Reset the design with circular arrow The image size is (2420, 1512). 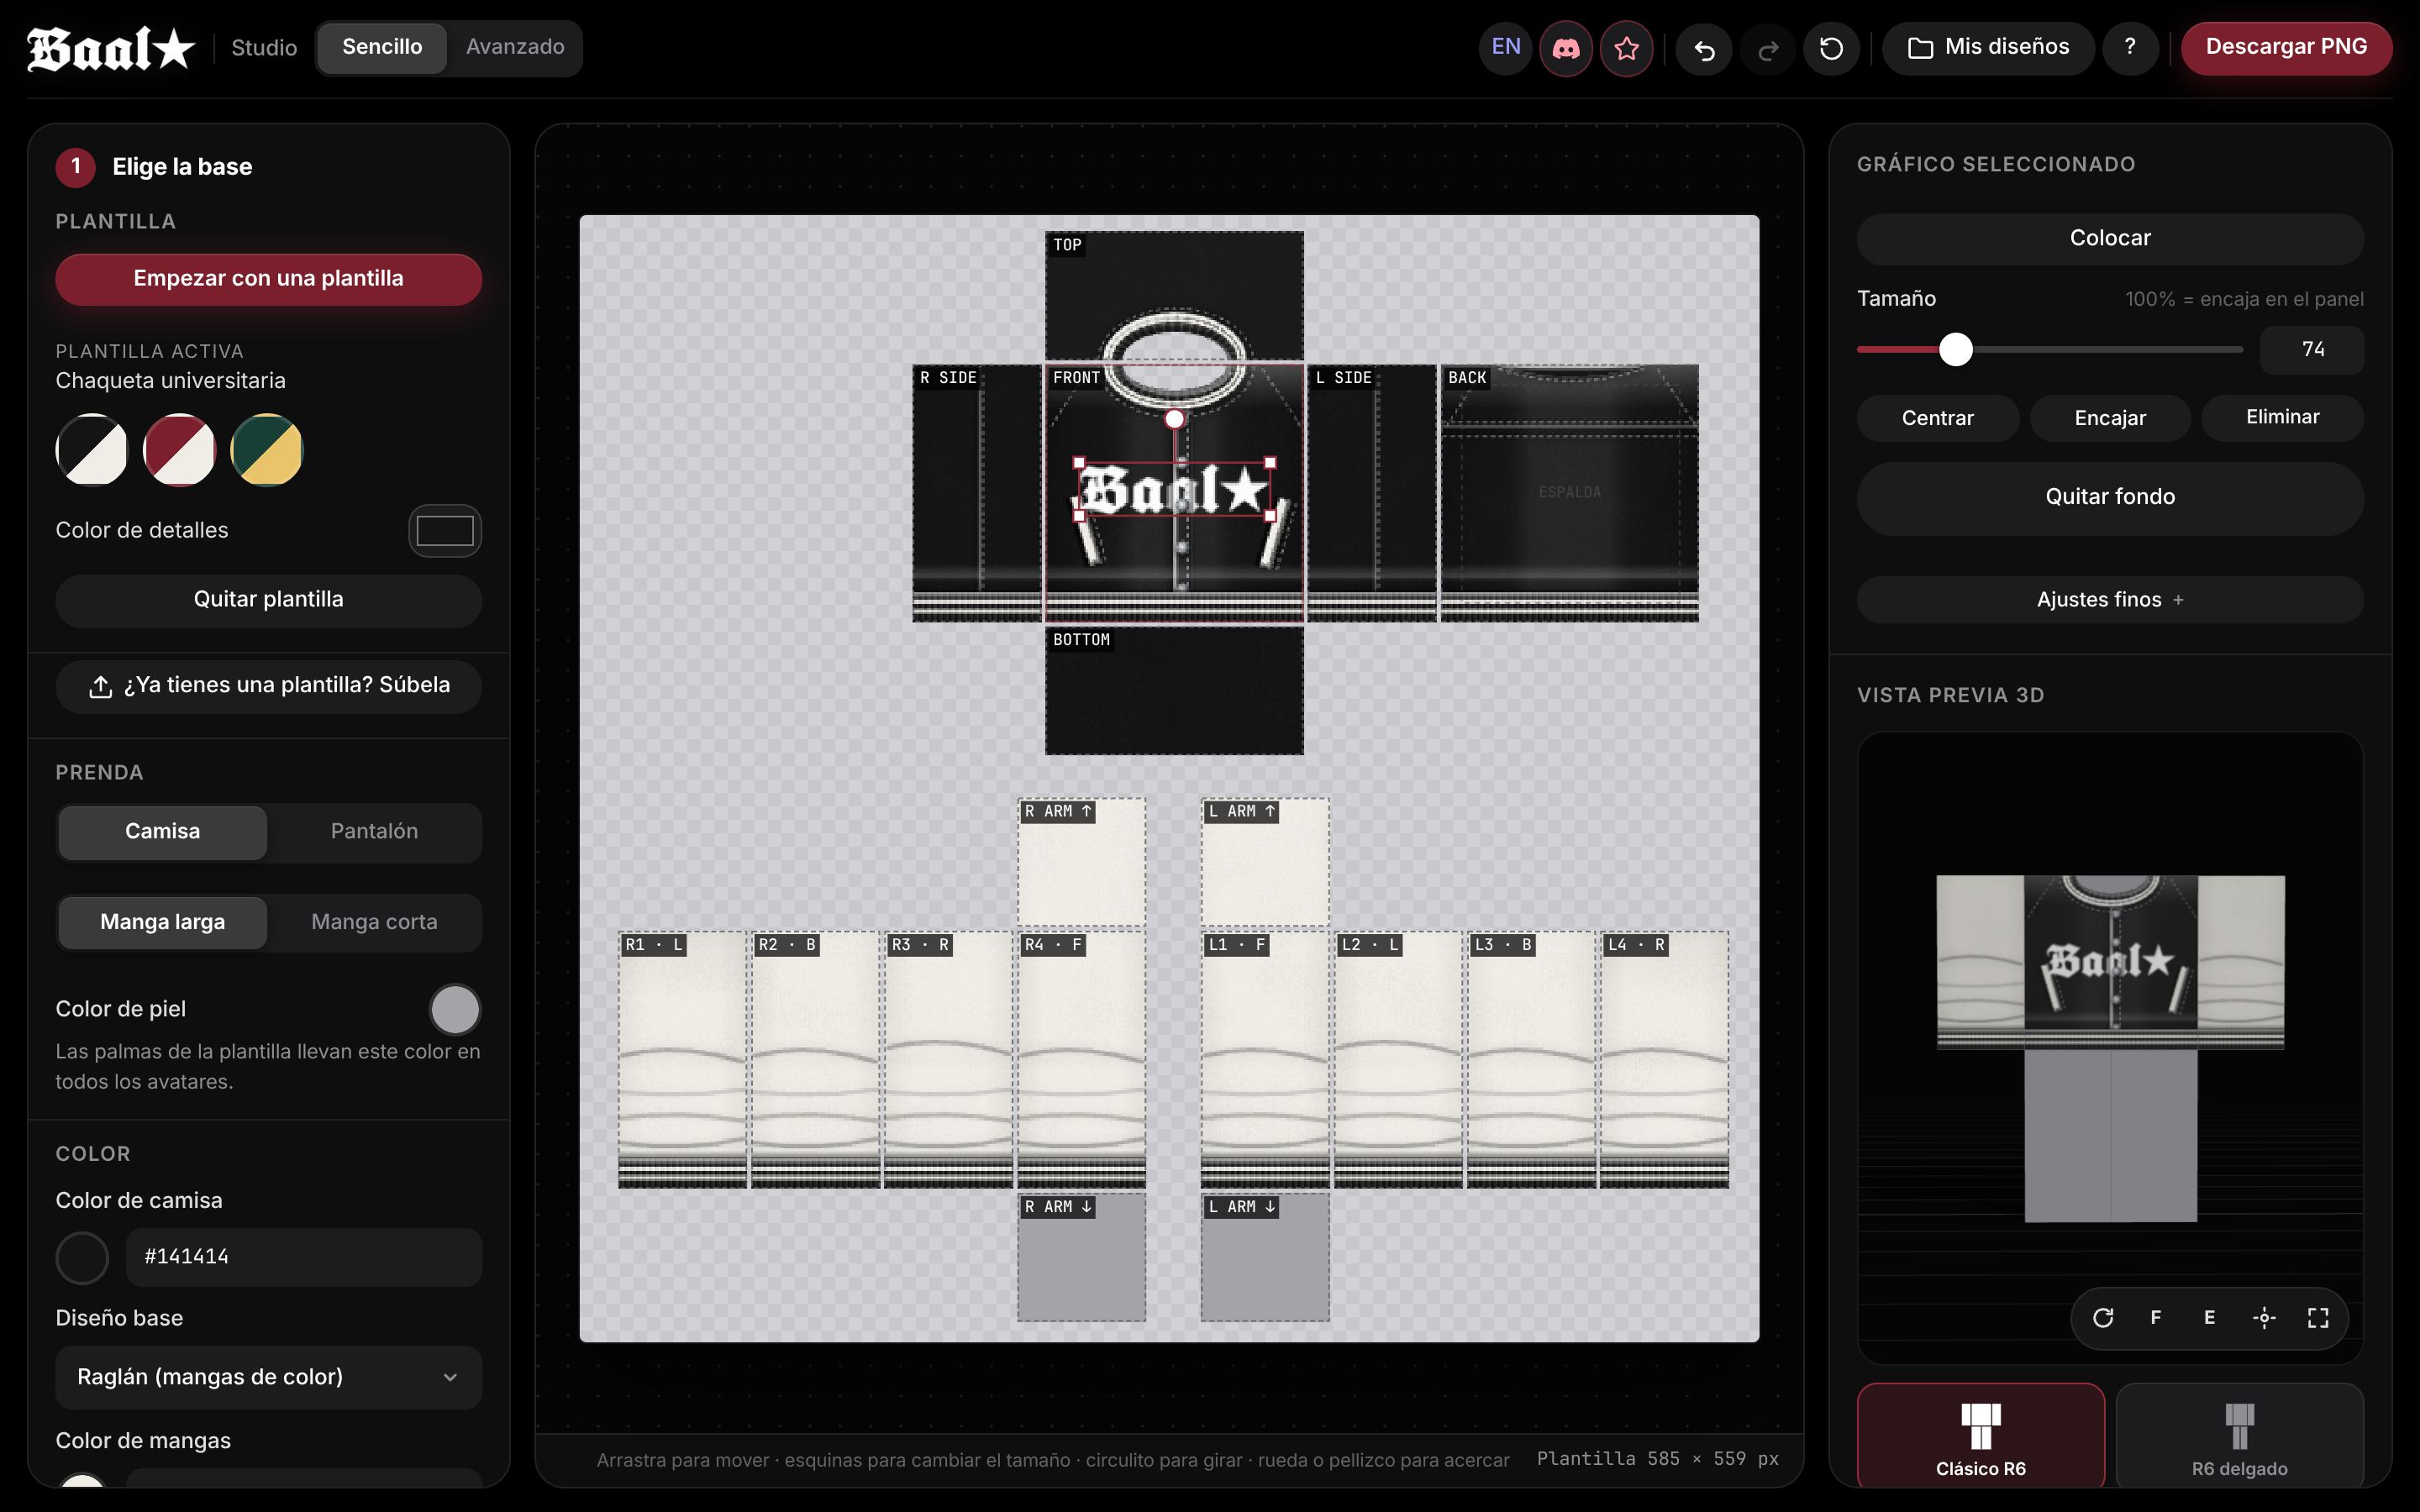1831,48
